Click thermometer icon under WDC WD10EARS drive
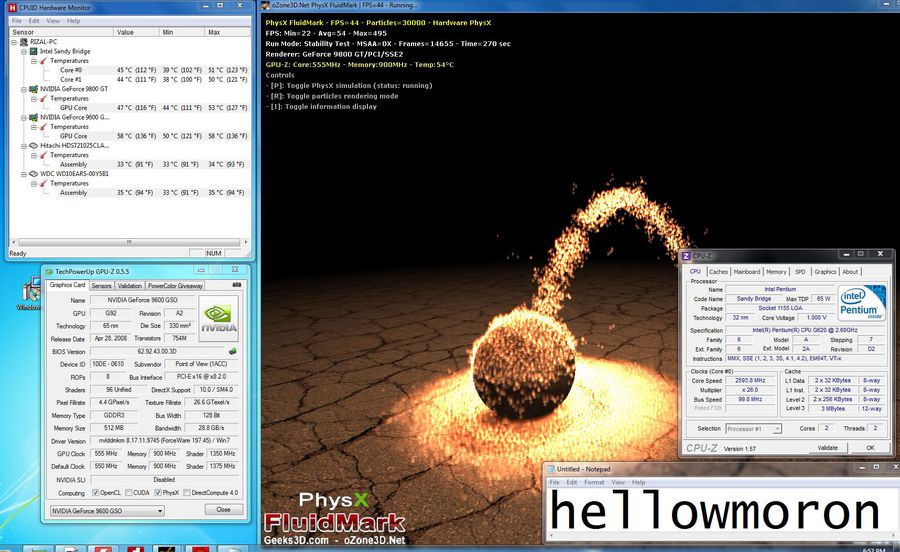 pyautogui.click(x=44, y=184)
